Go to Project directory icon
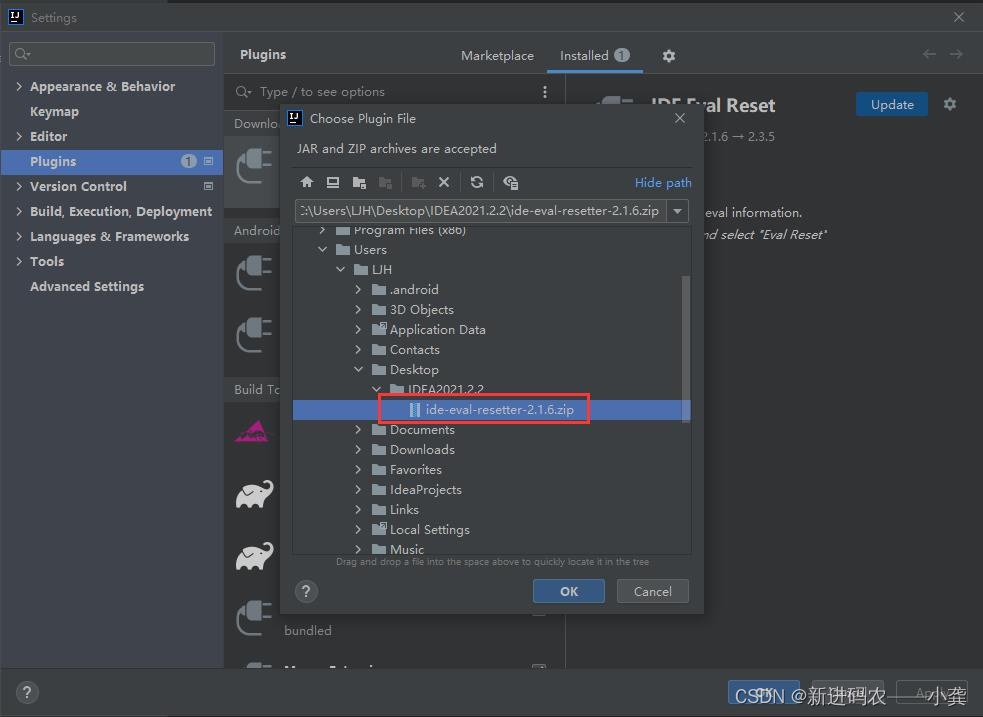Image resolution: width=983 pixels, height=717 pixels. (x=359, y=182)
